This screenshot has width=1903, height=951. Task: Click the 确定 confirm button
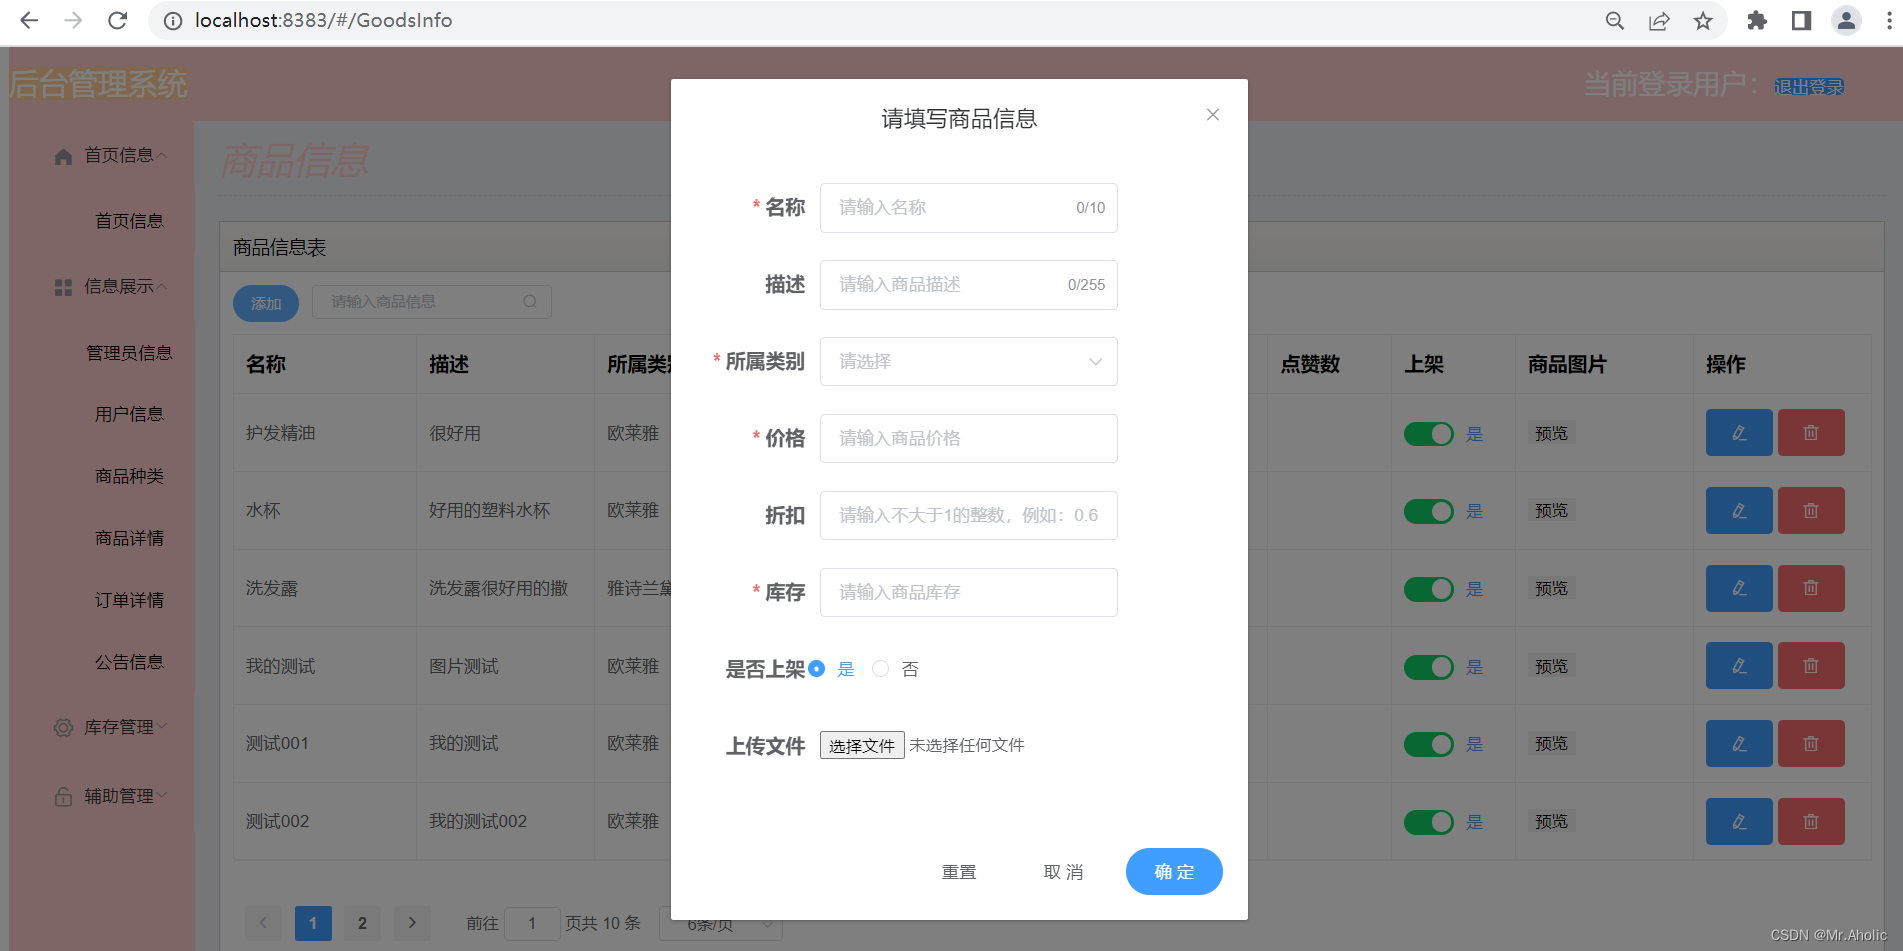(x=1173, y=871)
